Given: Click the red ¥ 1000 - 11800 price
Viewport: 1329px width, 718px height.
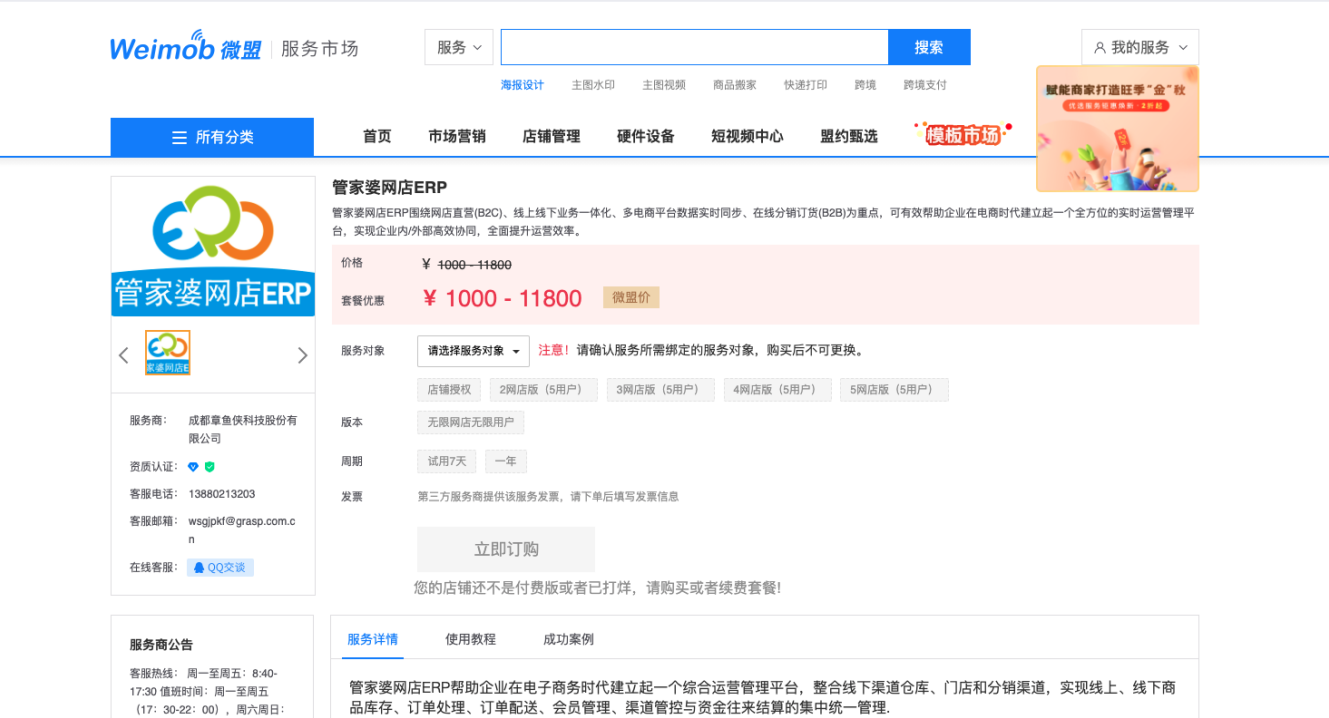Looking at the screenshot, I should click(x=502, y=298).
